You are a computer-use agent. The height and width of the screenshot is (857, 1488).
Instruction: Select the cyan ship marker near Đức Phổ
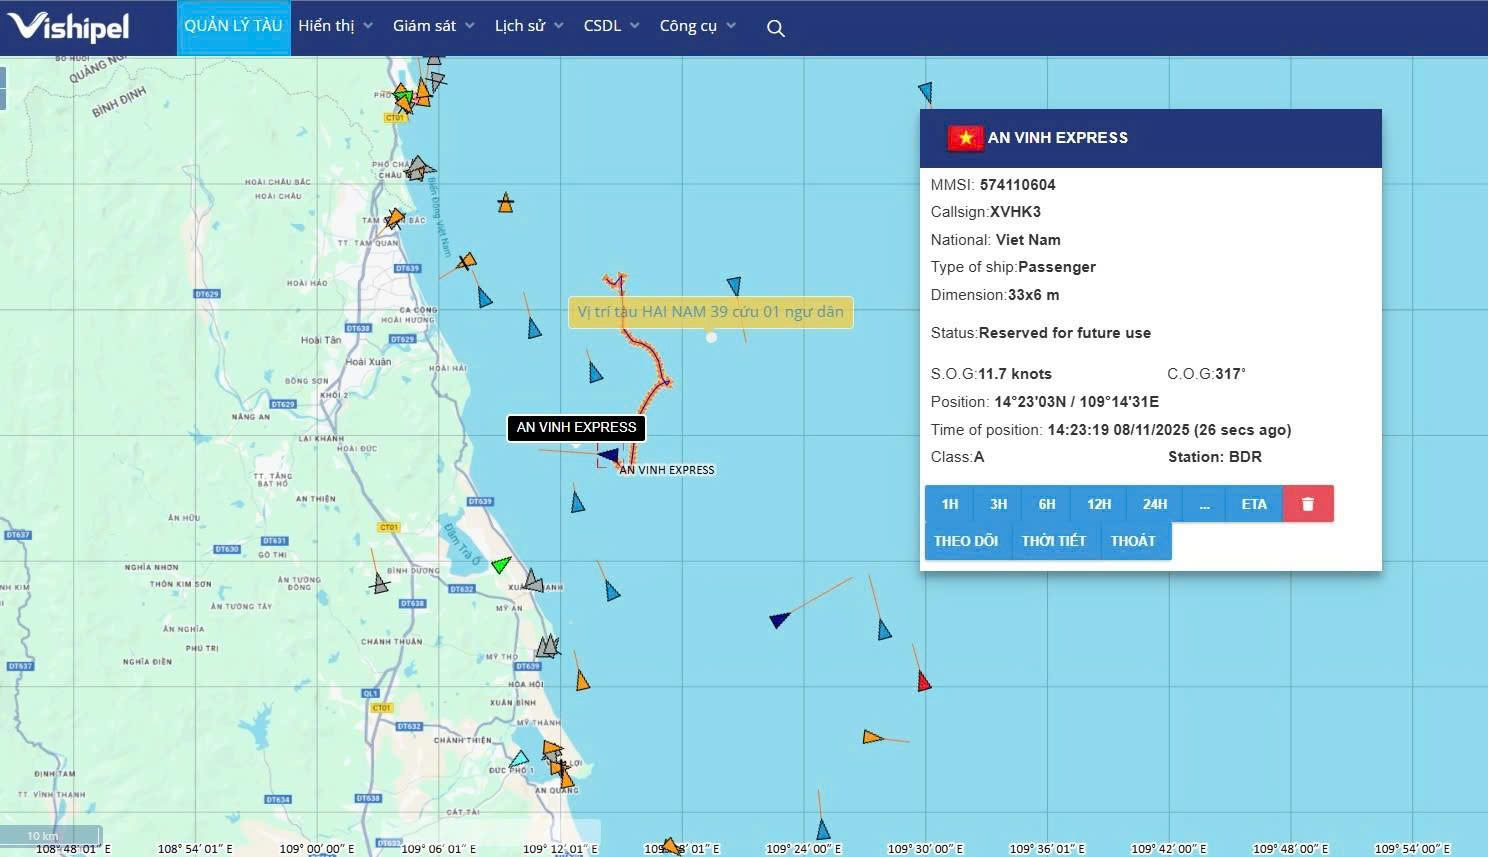pyautogui.click(x=519, y=759)
